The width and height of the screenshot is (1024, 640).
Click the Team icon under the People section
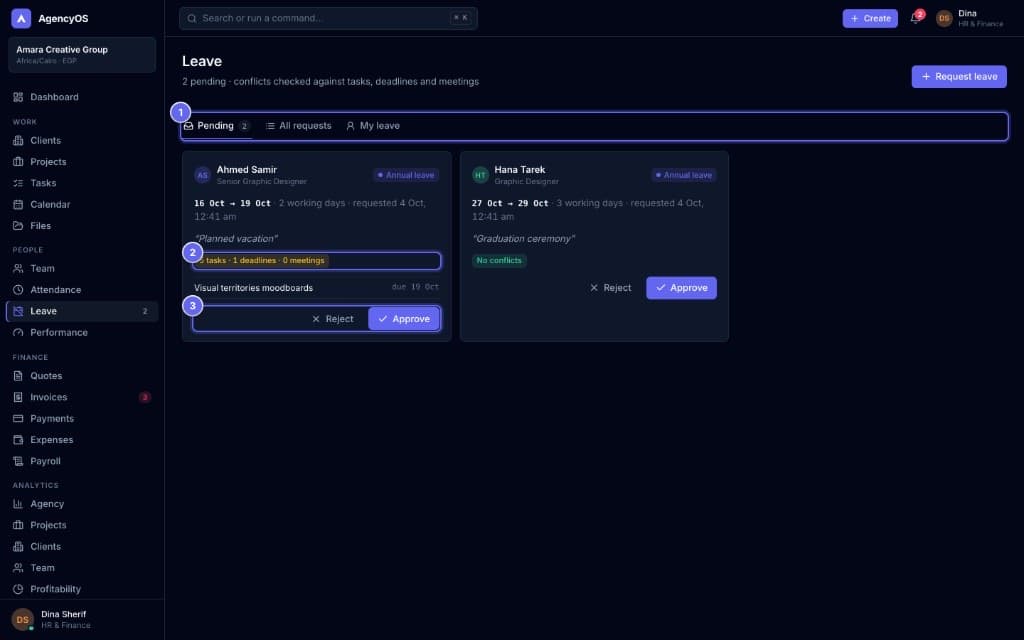click(18, 268)
